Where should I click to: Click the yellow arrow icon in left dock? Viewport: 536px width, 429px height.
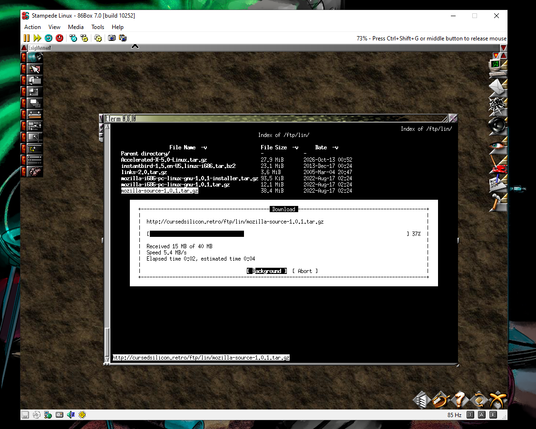[35, 148]
